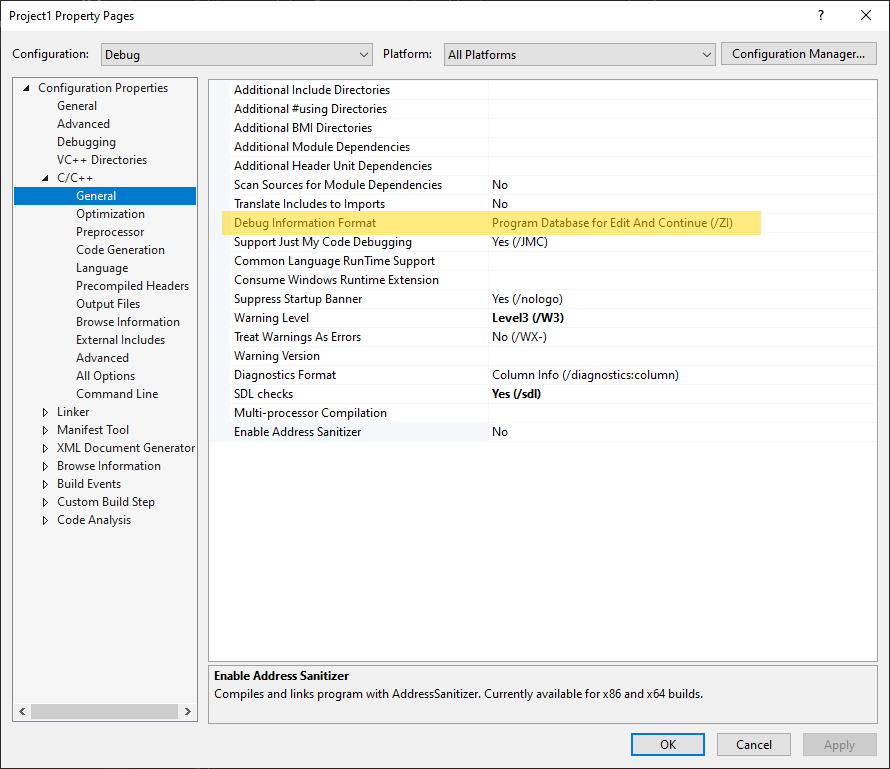The height and width of the screenshot is (769, 890).
Task: Collapse the Configuration Properties tree node
Action: point(27,88)
